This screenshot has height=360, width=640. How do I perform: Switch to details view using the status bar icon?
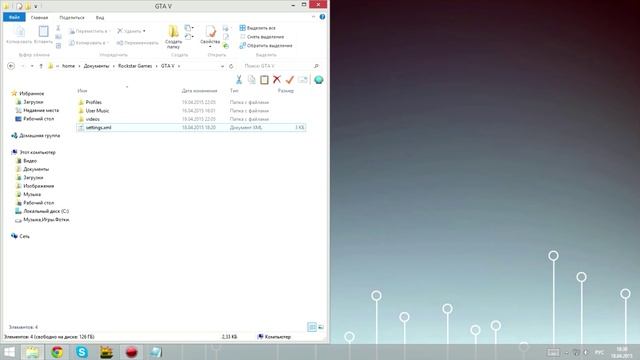(312, 327)
